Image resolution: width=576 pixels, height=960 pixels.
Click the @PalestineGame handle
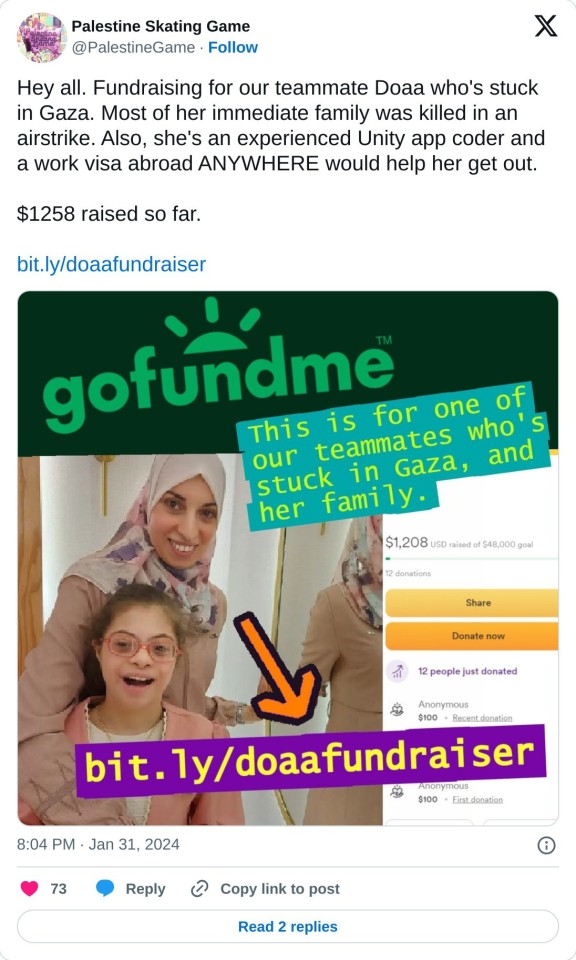(x=133, y=48)
